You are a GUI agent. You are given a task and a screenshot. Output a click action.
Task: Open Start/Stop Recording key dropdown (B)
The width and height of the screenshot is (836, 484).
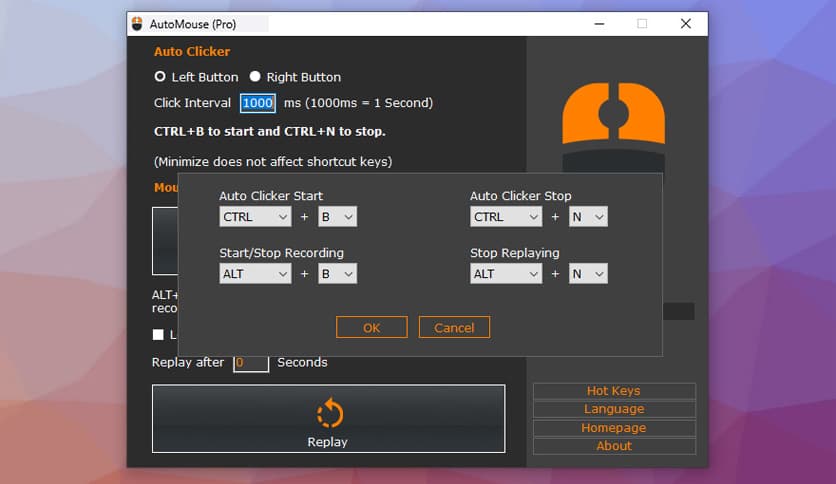(337, 274)
